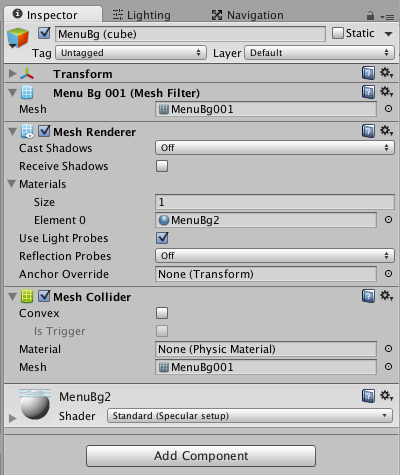Enable the Convex checkbox

pyautogui.click(x=162, y=313)
